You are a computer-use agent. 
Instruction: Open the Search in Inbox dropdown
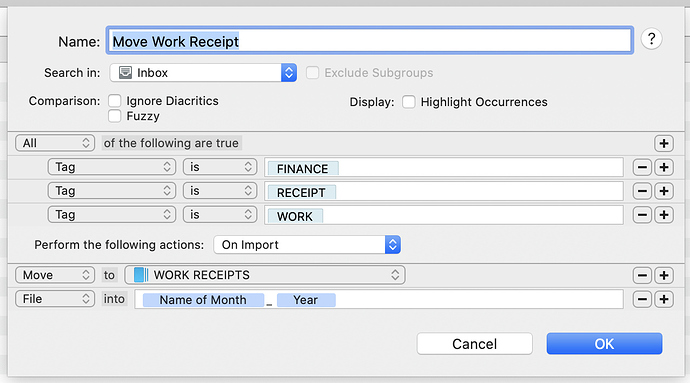[x=203, y=73]
